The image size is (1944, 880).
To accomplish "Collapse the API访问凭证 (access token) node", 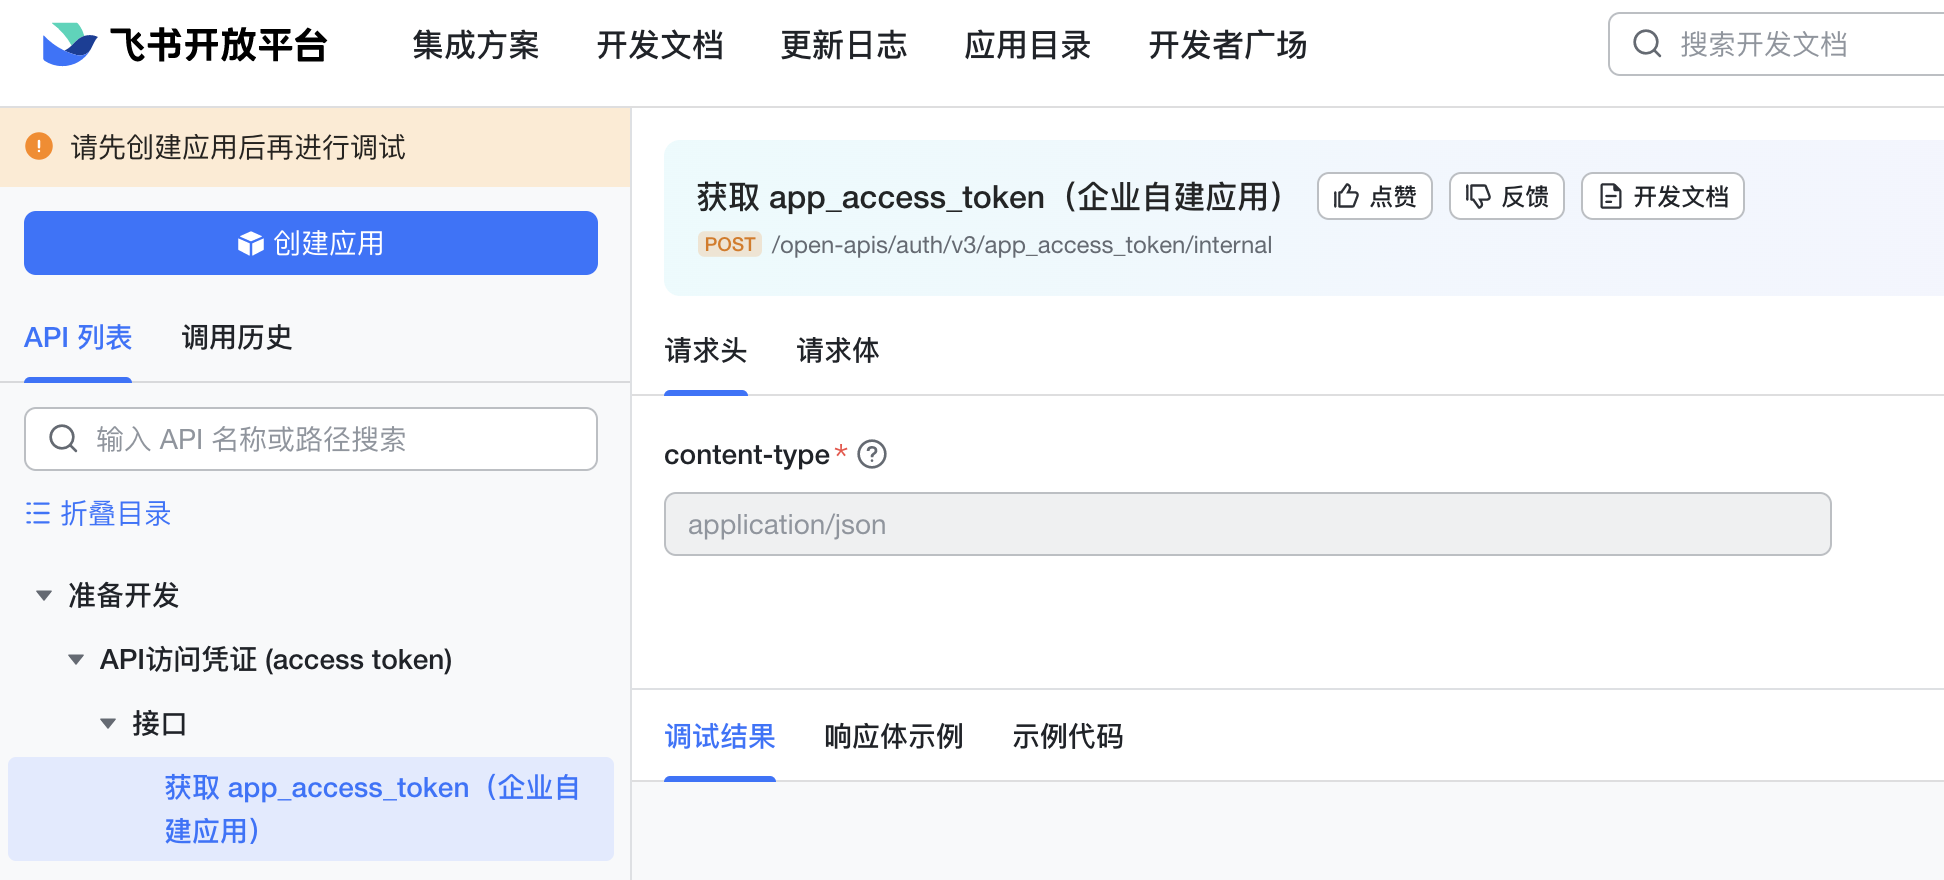I will click(76, 660).
